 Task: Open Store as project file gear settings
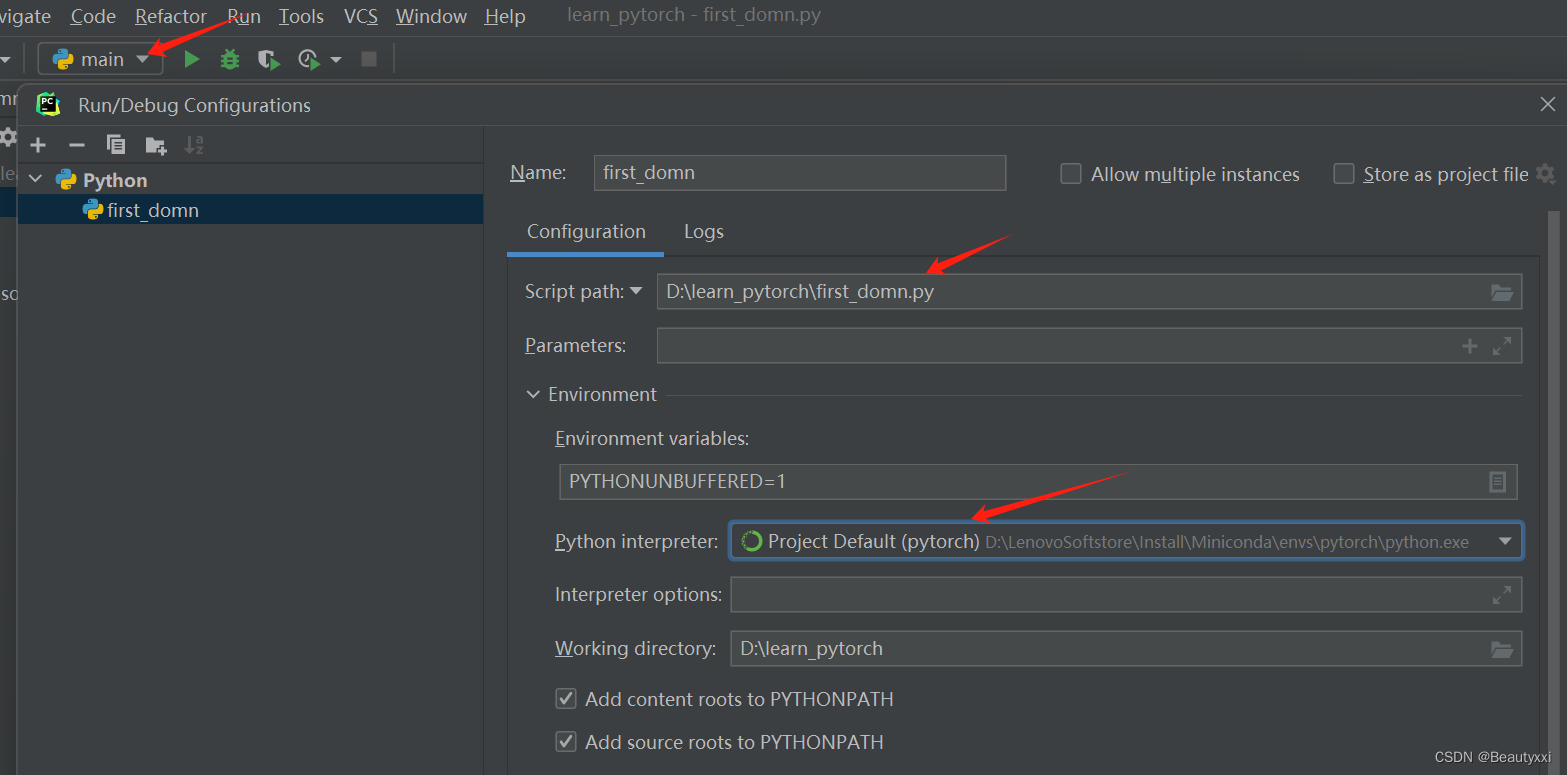[1546, 174]
